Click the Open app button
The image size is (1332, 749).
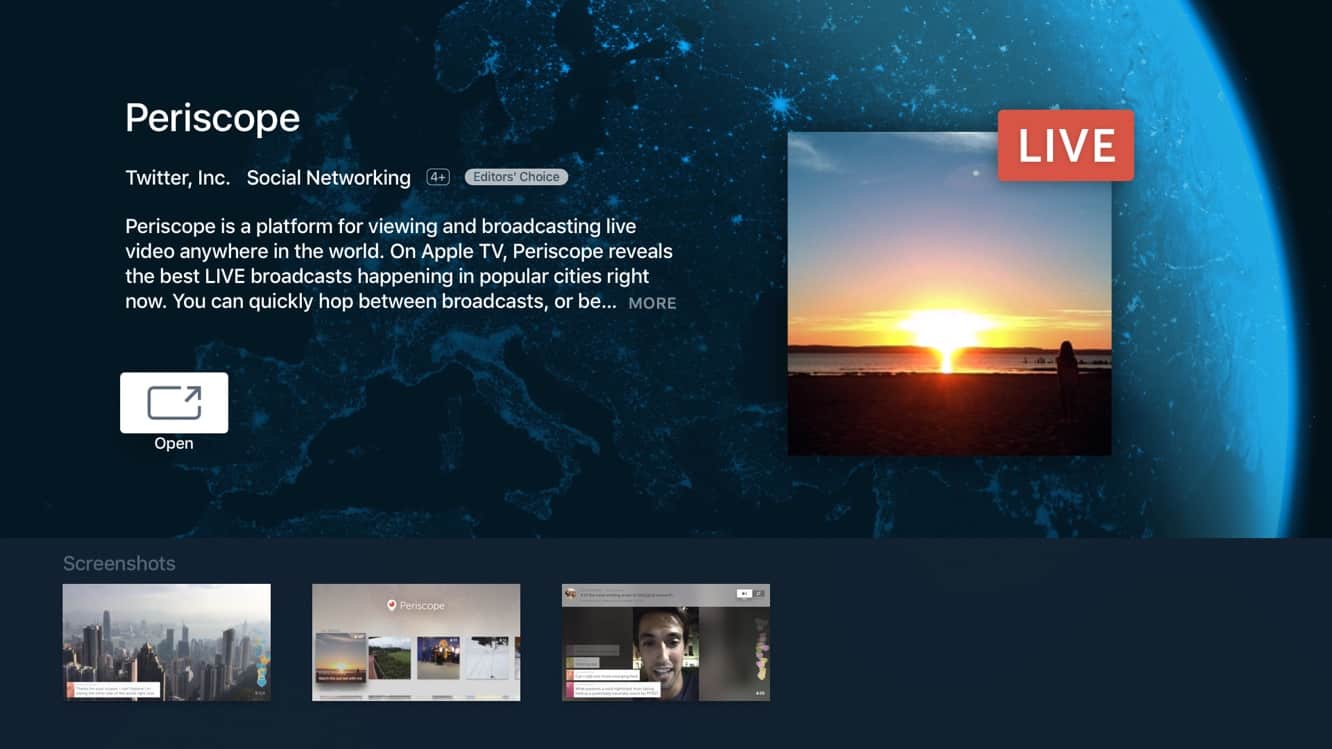coord(174,402)
